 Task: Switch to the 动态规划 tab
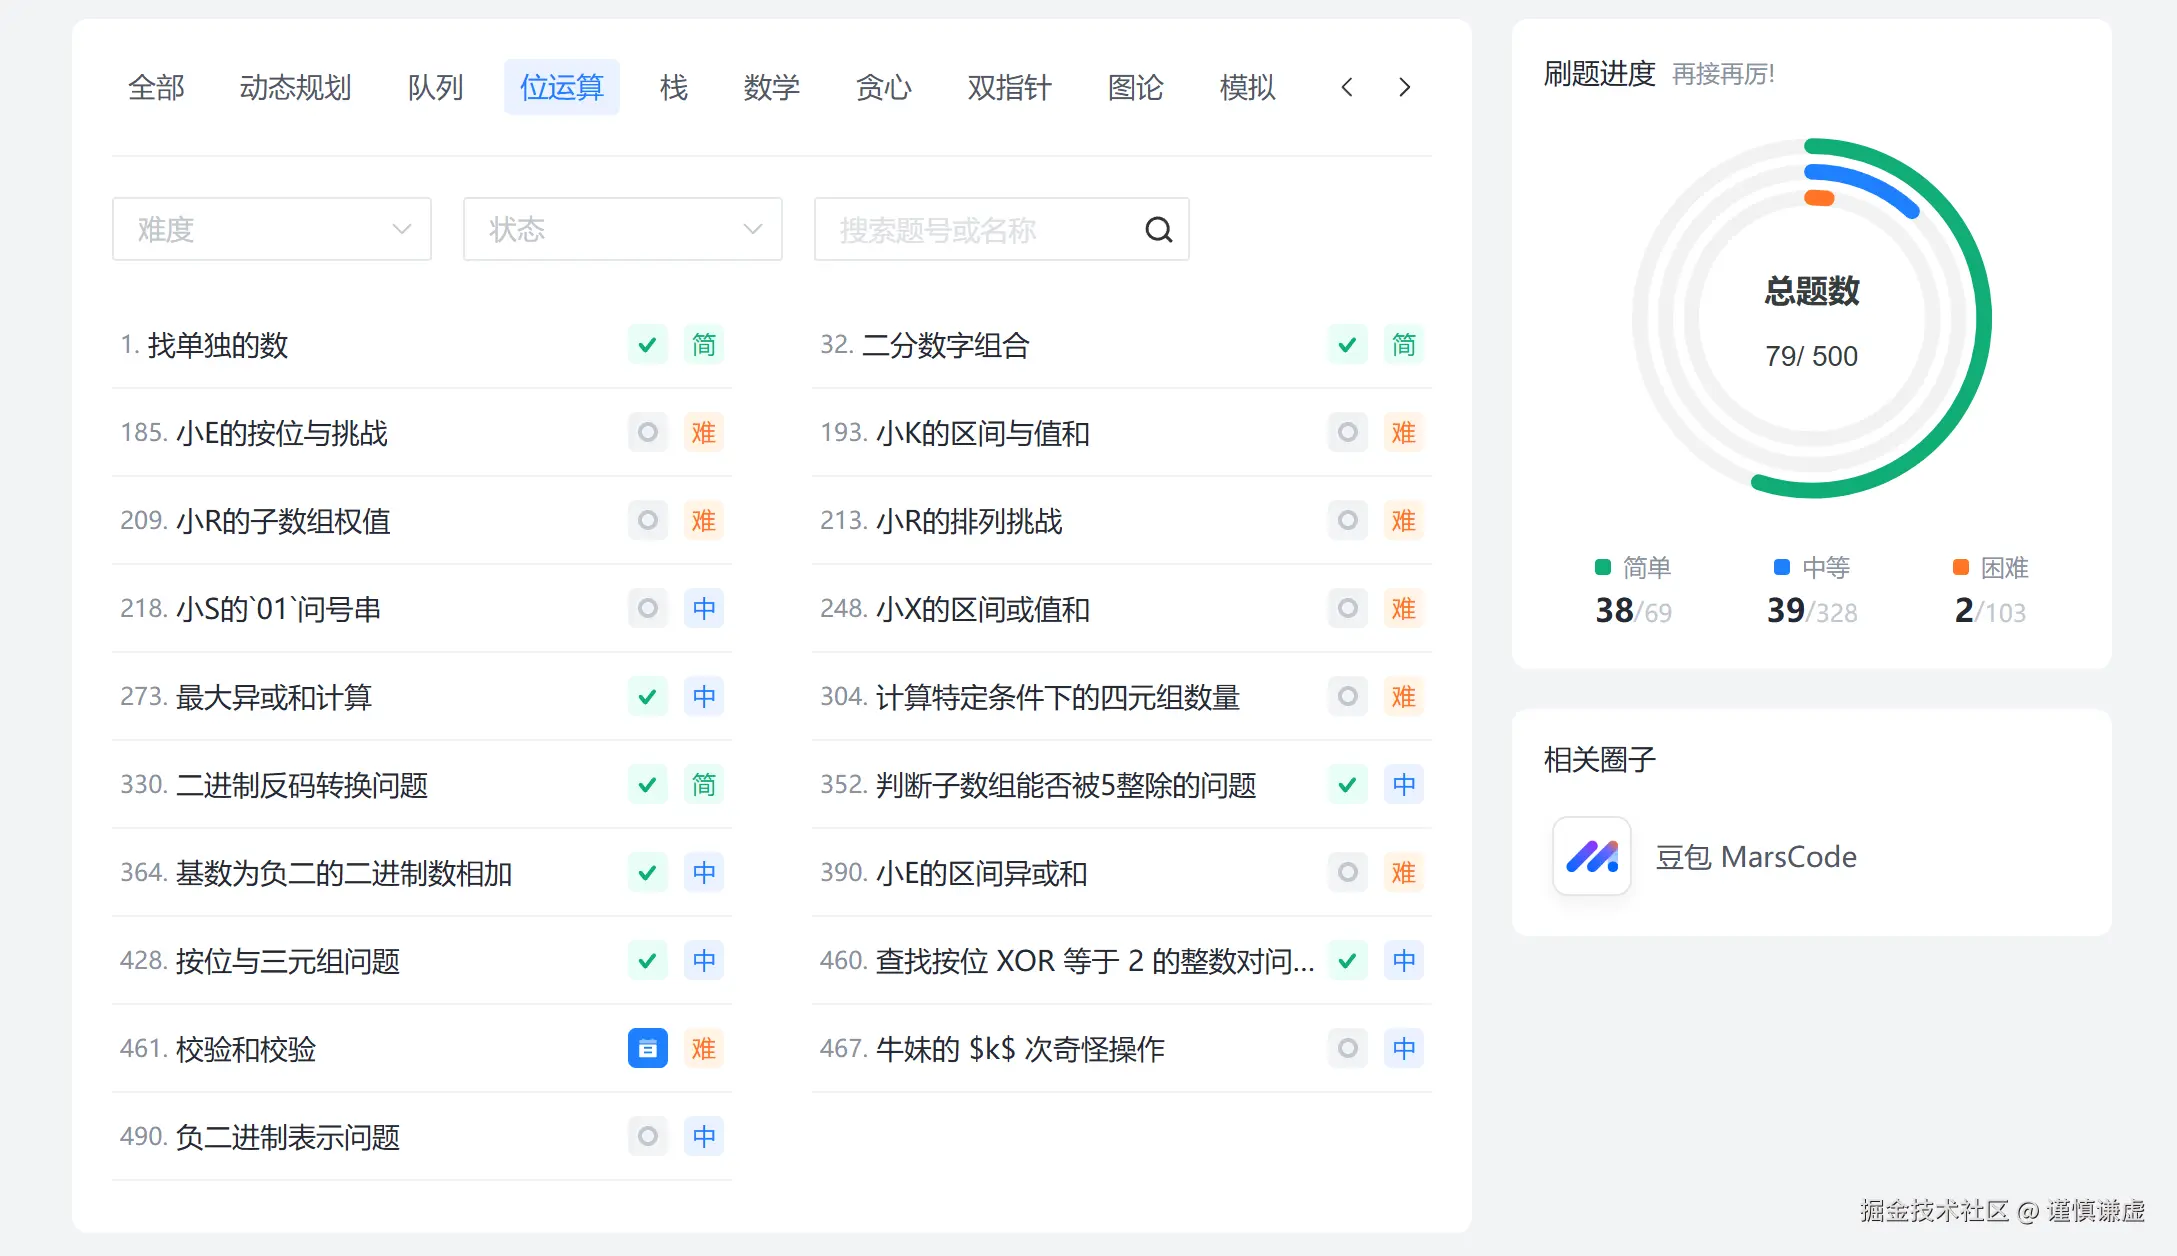[295, 88]
